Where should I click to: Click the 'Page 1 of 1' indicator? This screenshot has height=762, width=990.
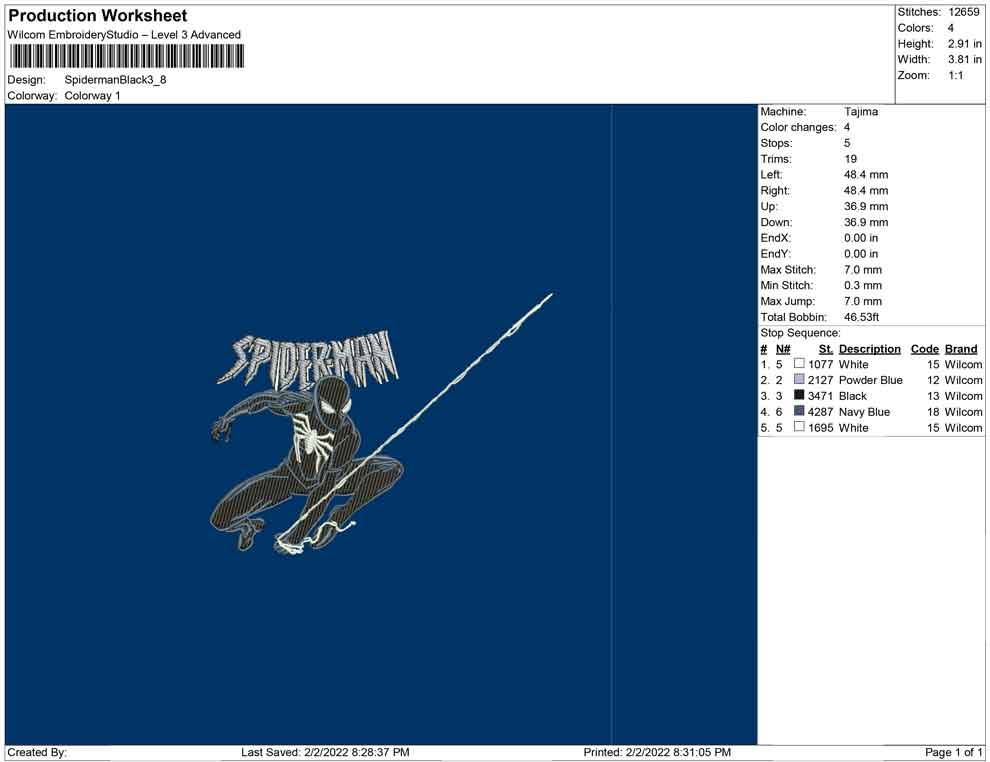(x=953, y=753)
